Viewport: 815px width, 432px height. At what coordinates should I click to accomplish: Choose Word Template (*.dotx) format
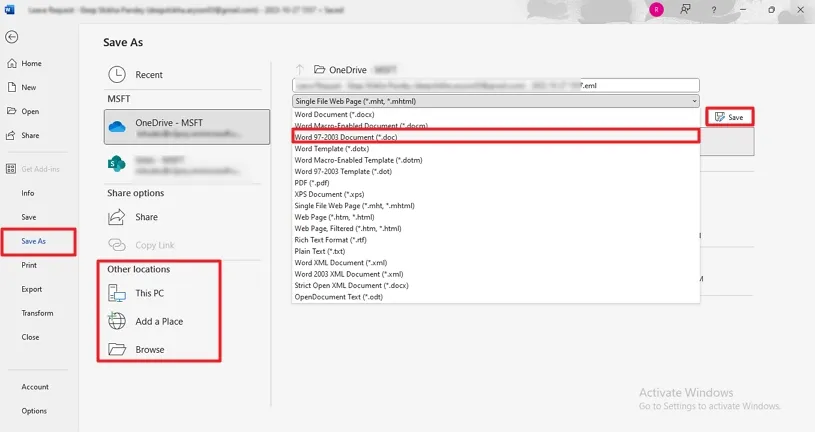pyautogui.click(x=496, y=149)
